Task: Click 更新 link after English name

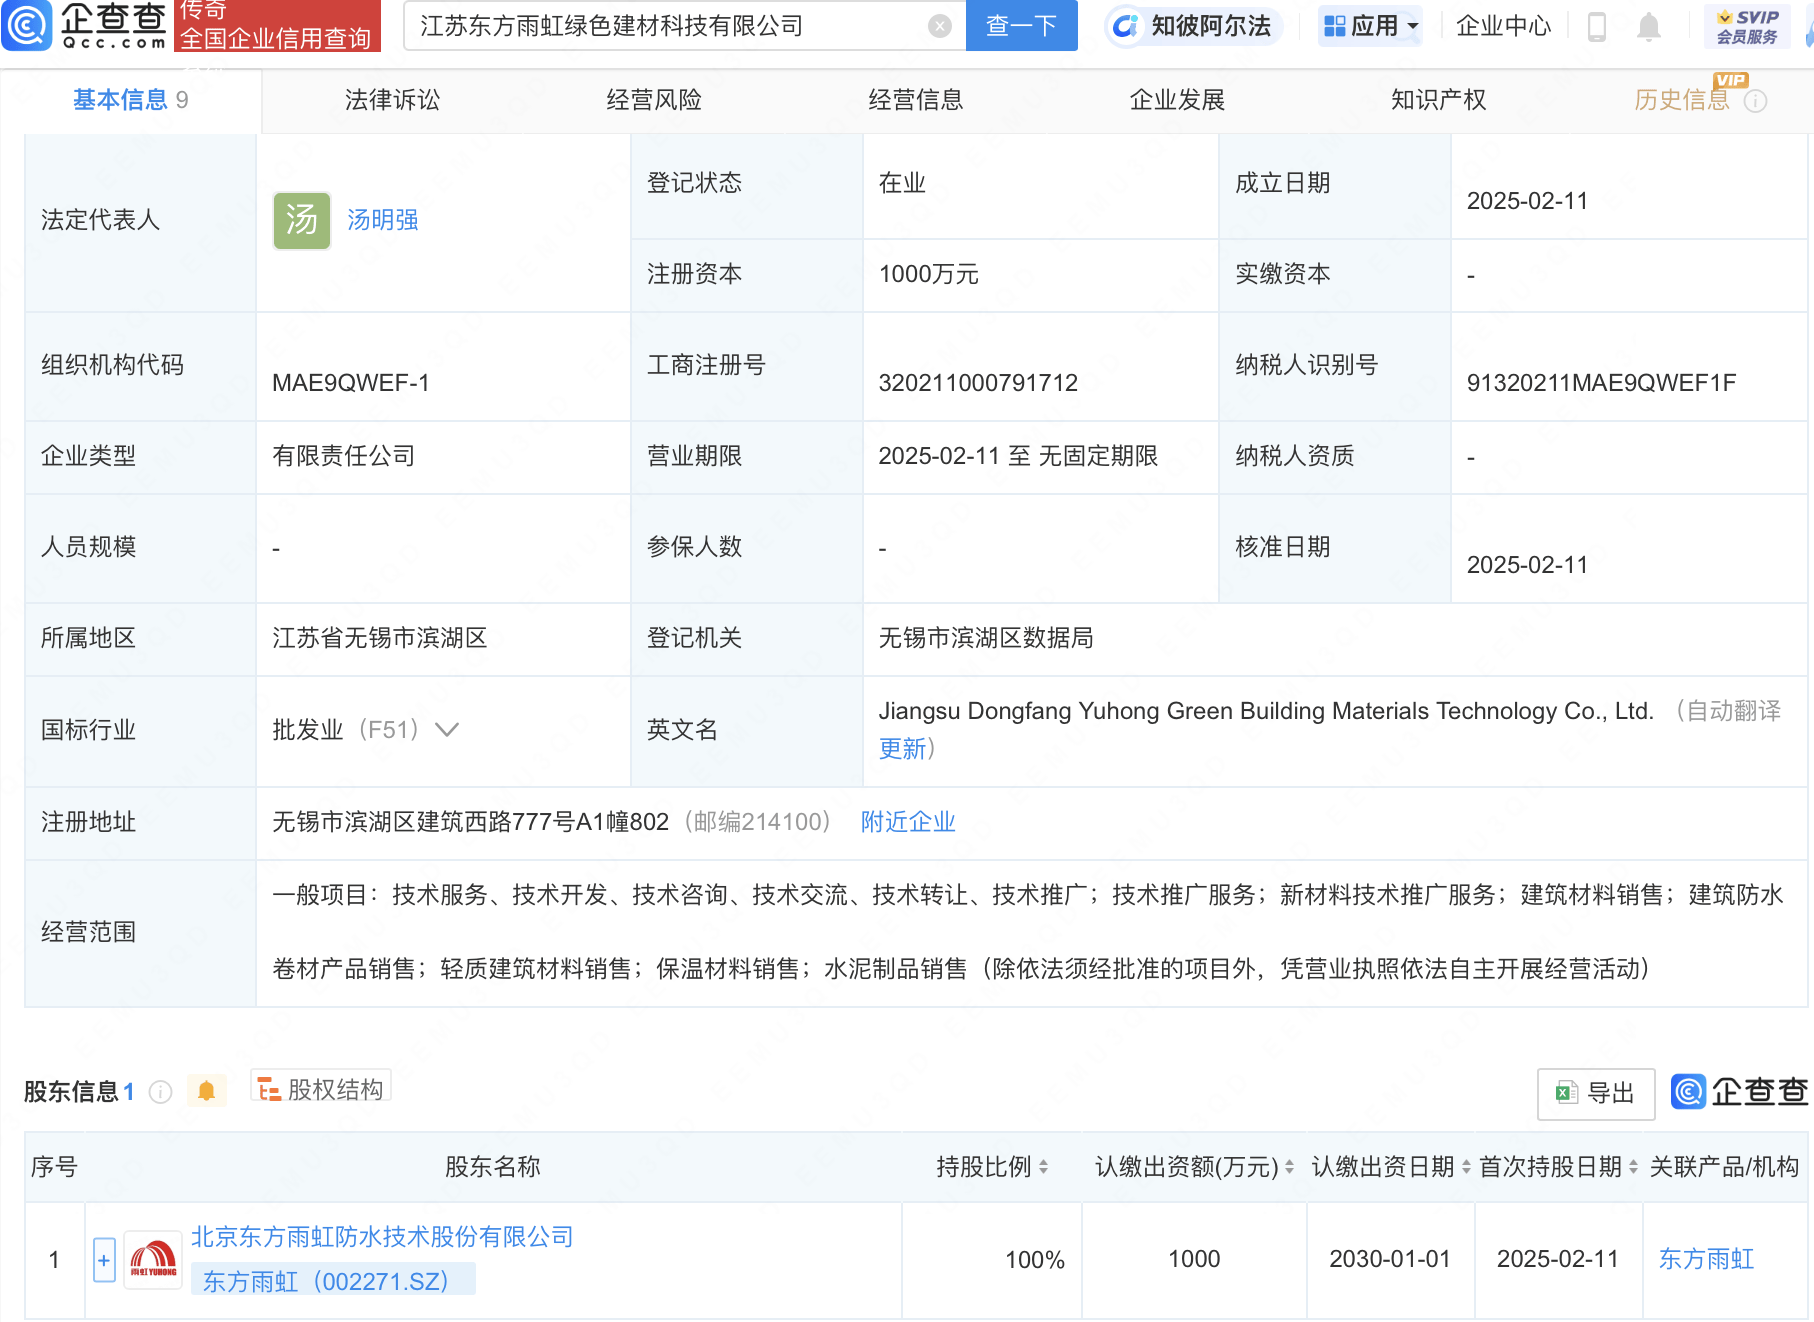Action: pyautogui.click(x=902, y=749)
